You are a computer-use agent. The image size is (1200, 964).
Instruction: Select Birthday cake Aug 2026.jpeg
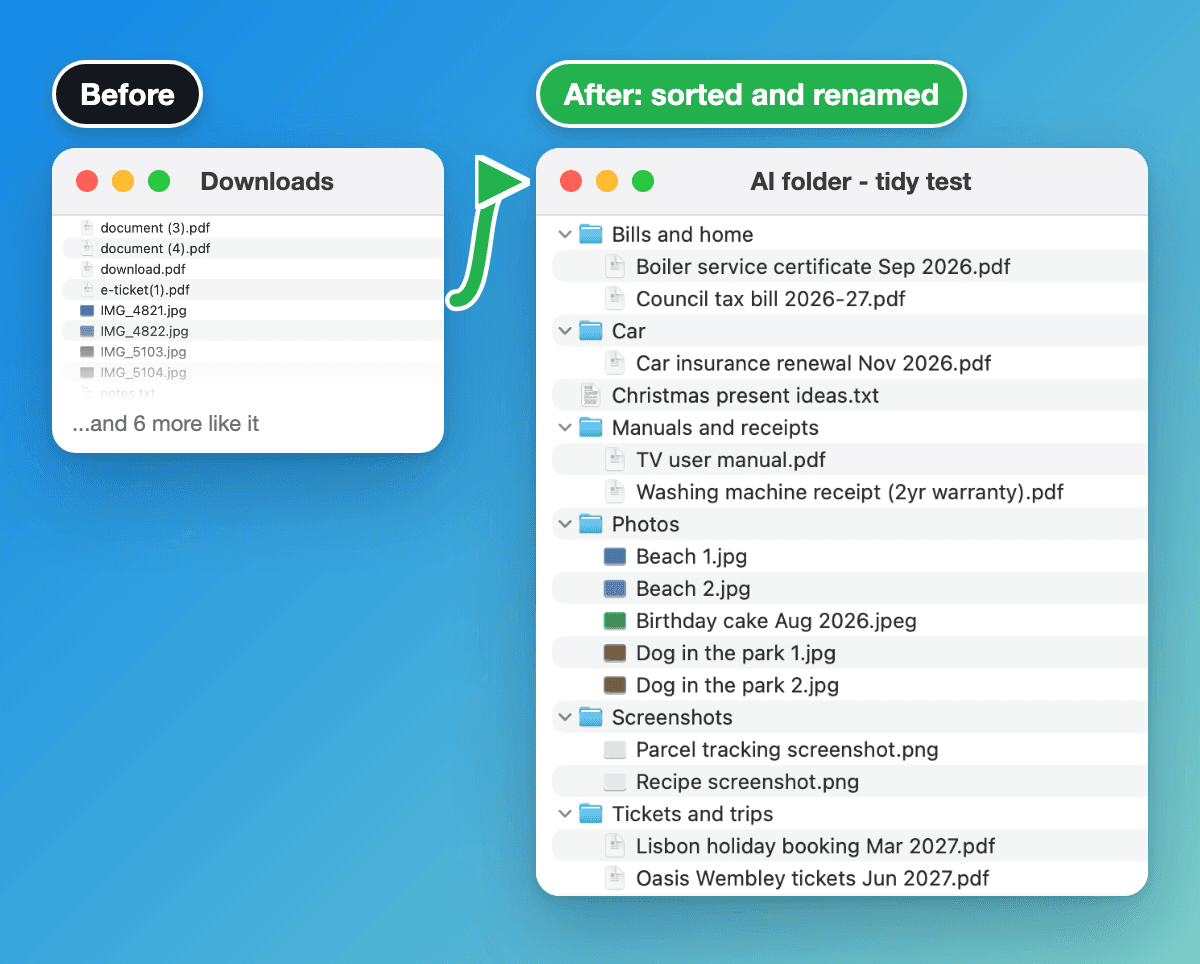(776, 621)
